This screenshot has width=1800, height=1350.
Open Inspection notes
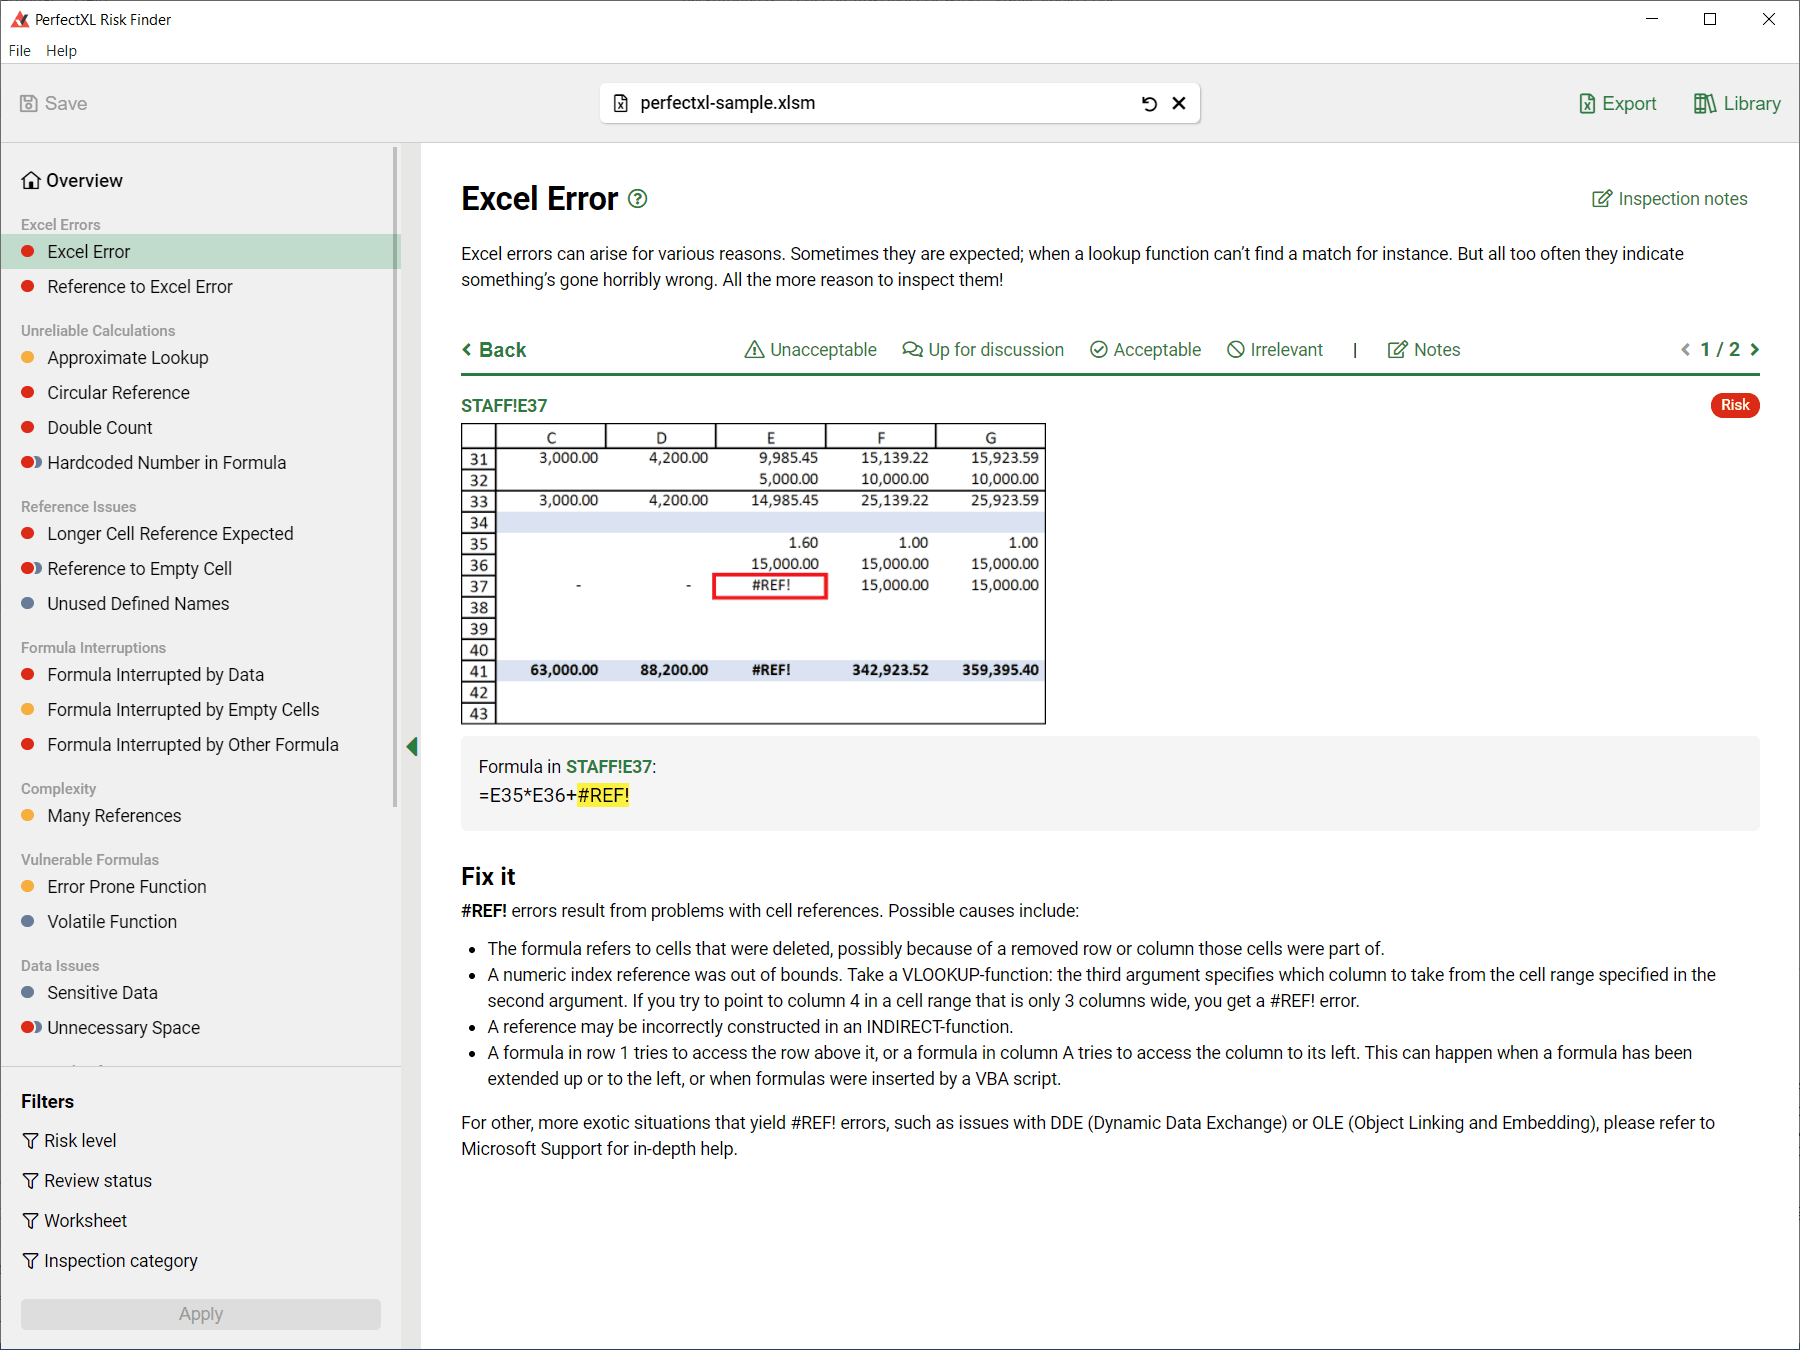(x=1669, y=199)
